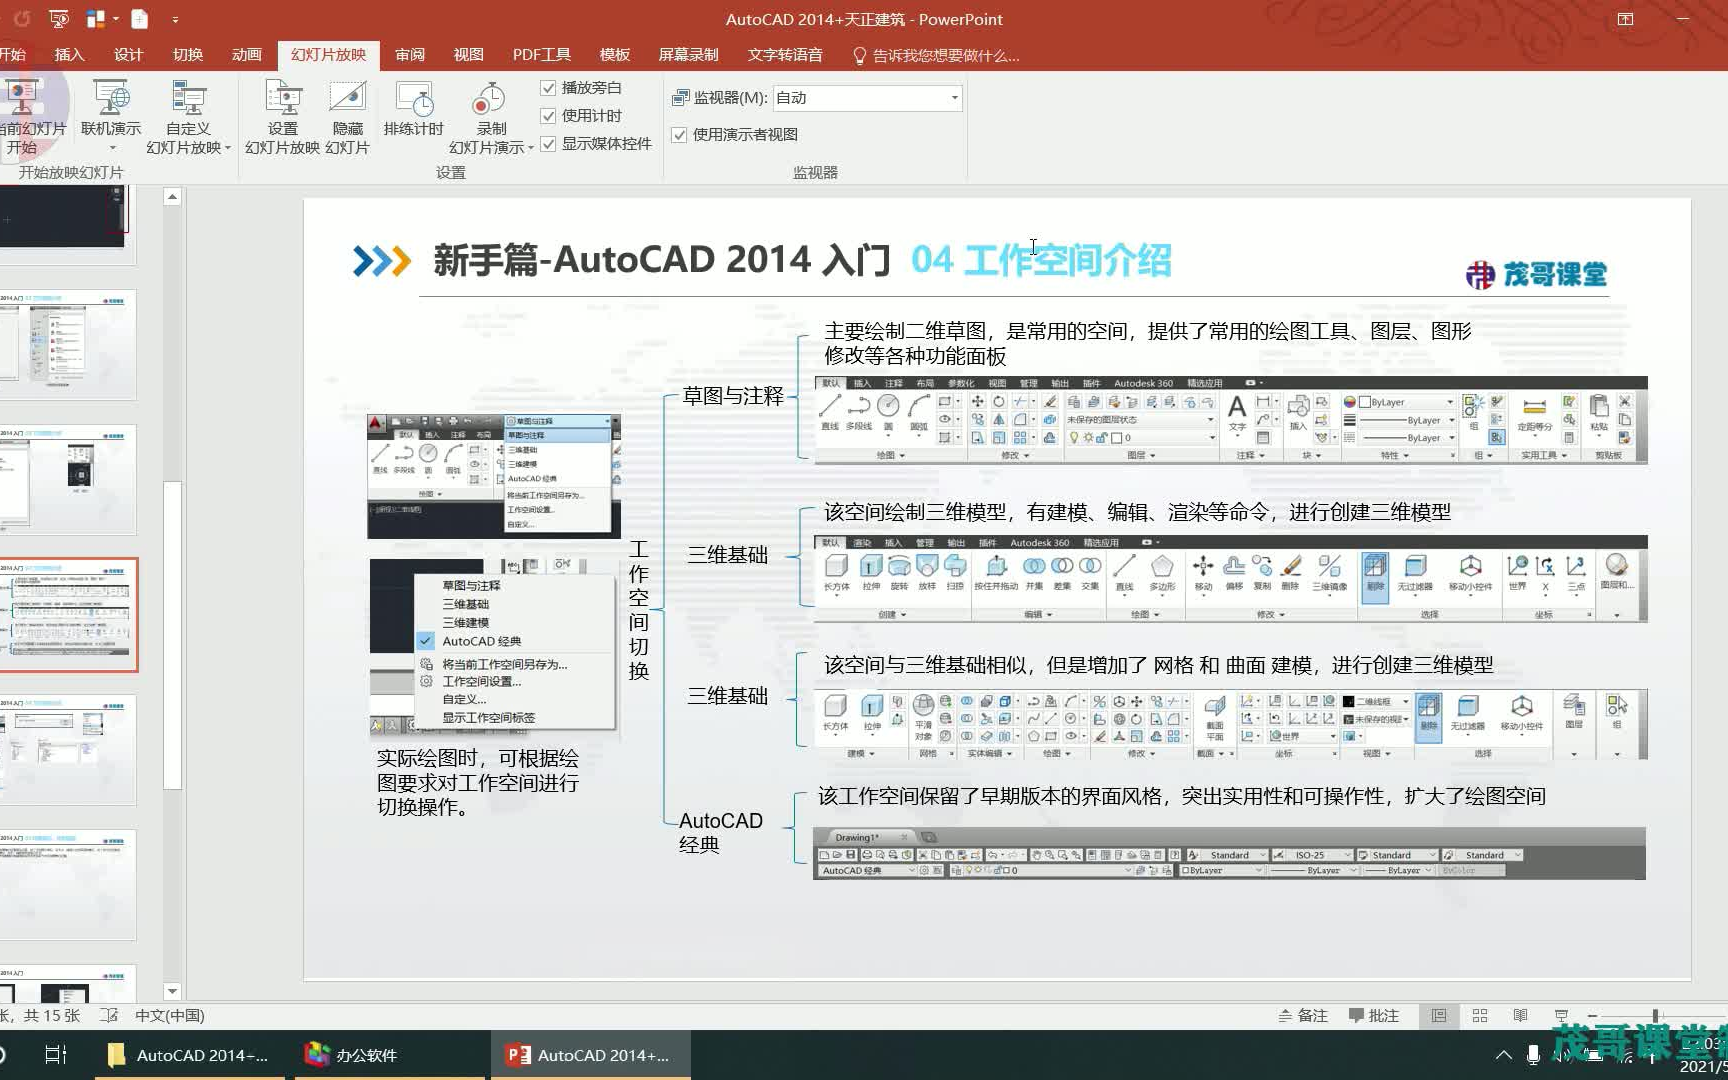
Task: Enable the 播放旁白 checkbox
Action: tap(548, 87)
